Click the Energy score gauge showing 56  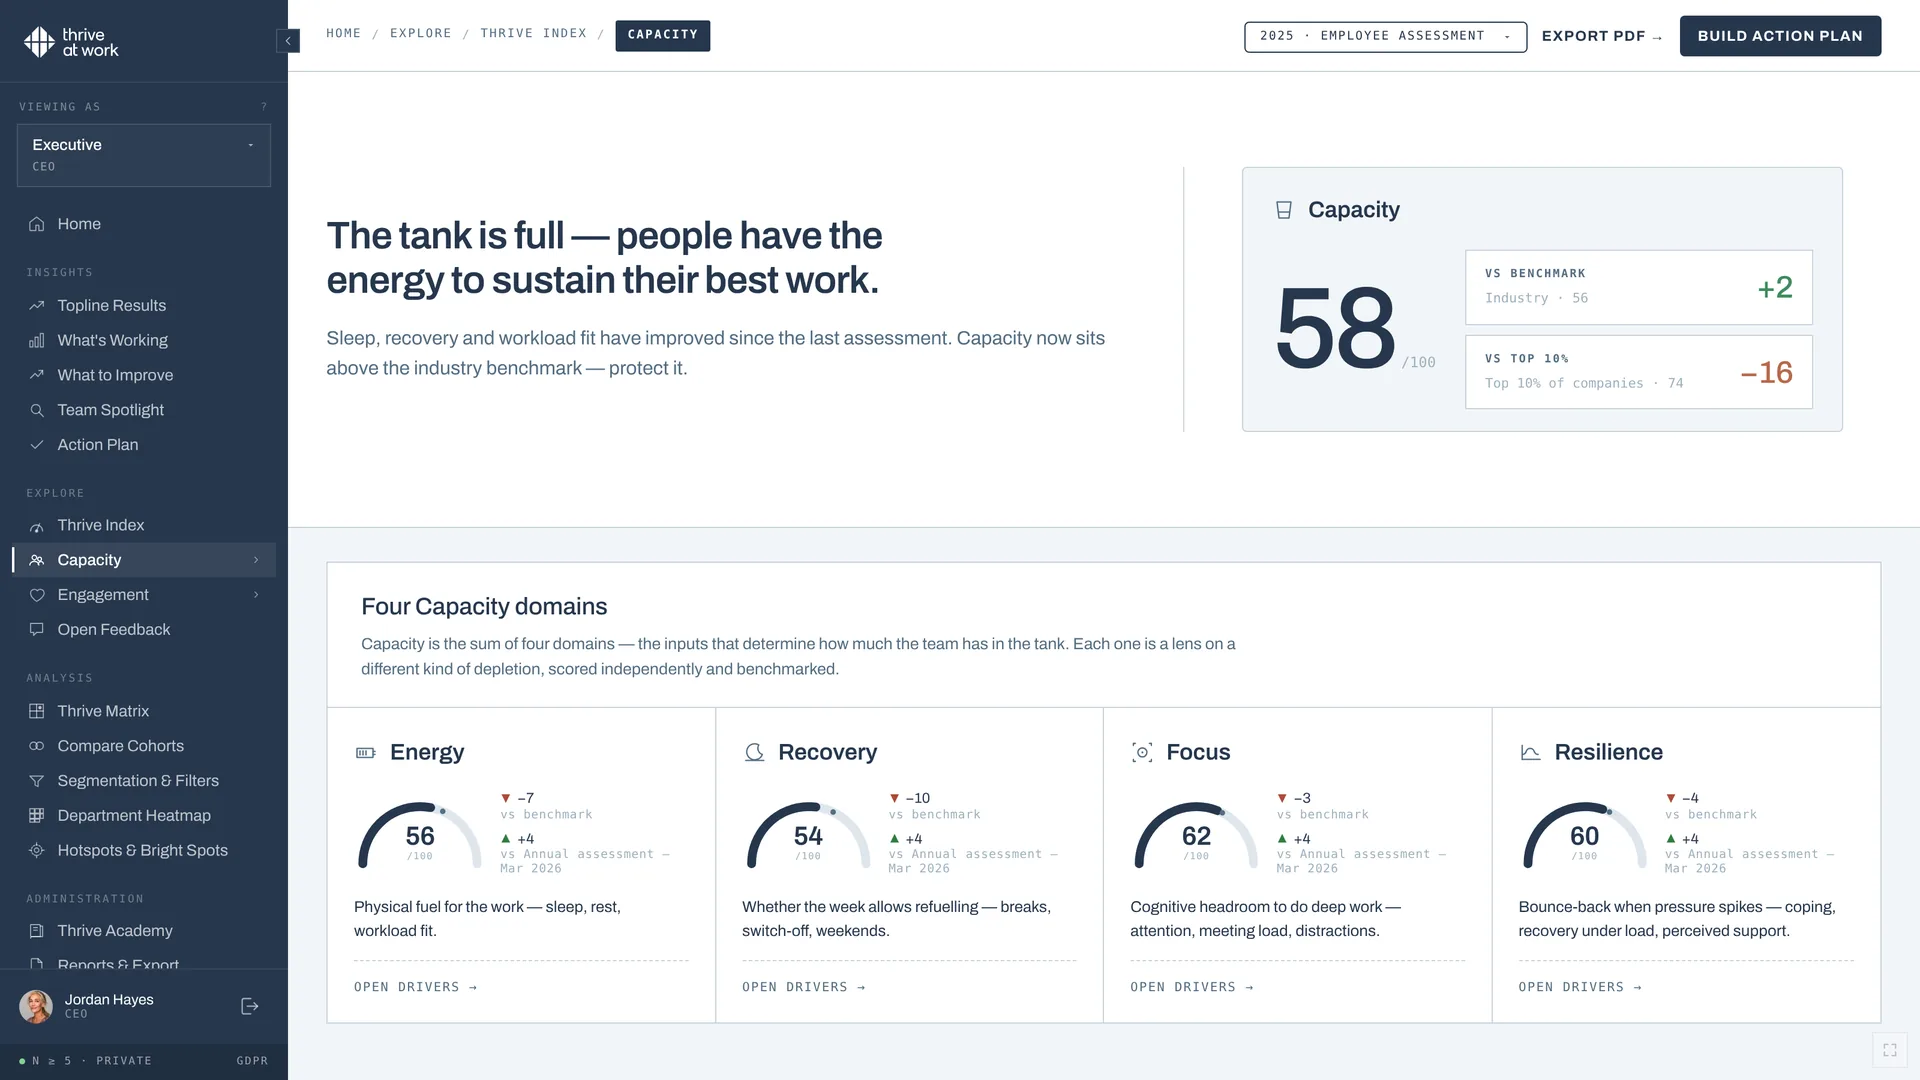click(420, 836)
